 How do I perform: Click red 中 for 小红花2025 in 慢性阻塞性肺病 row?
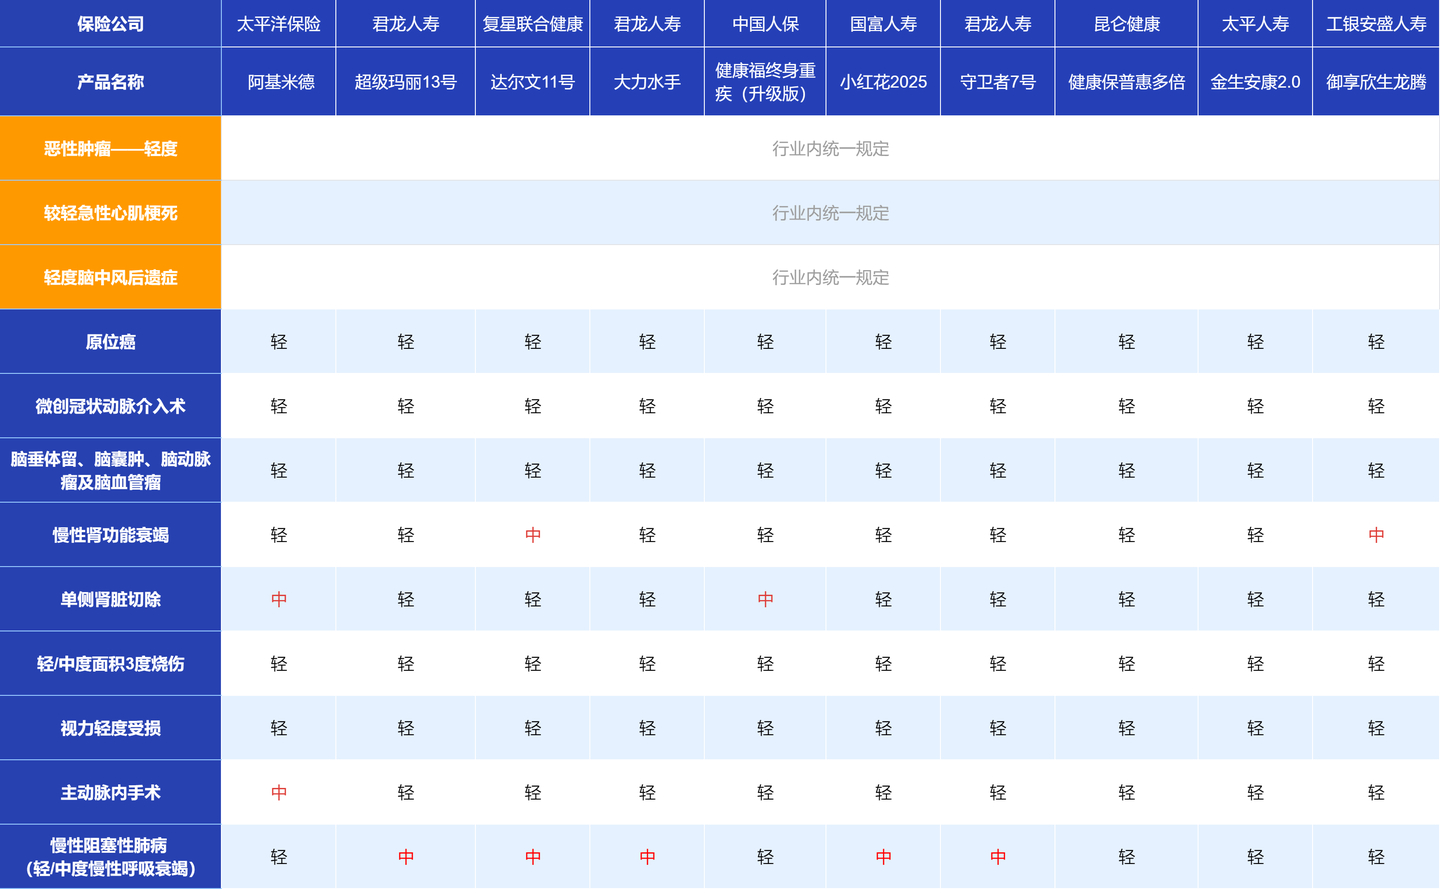(884, 857)
